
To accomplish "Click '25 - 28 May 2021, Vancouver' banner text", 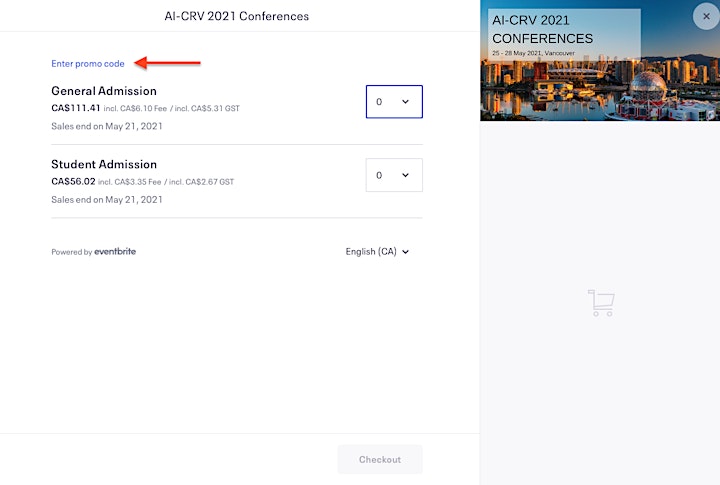I will 533,53.
